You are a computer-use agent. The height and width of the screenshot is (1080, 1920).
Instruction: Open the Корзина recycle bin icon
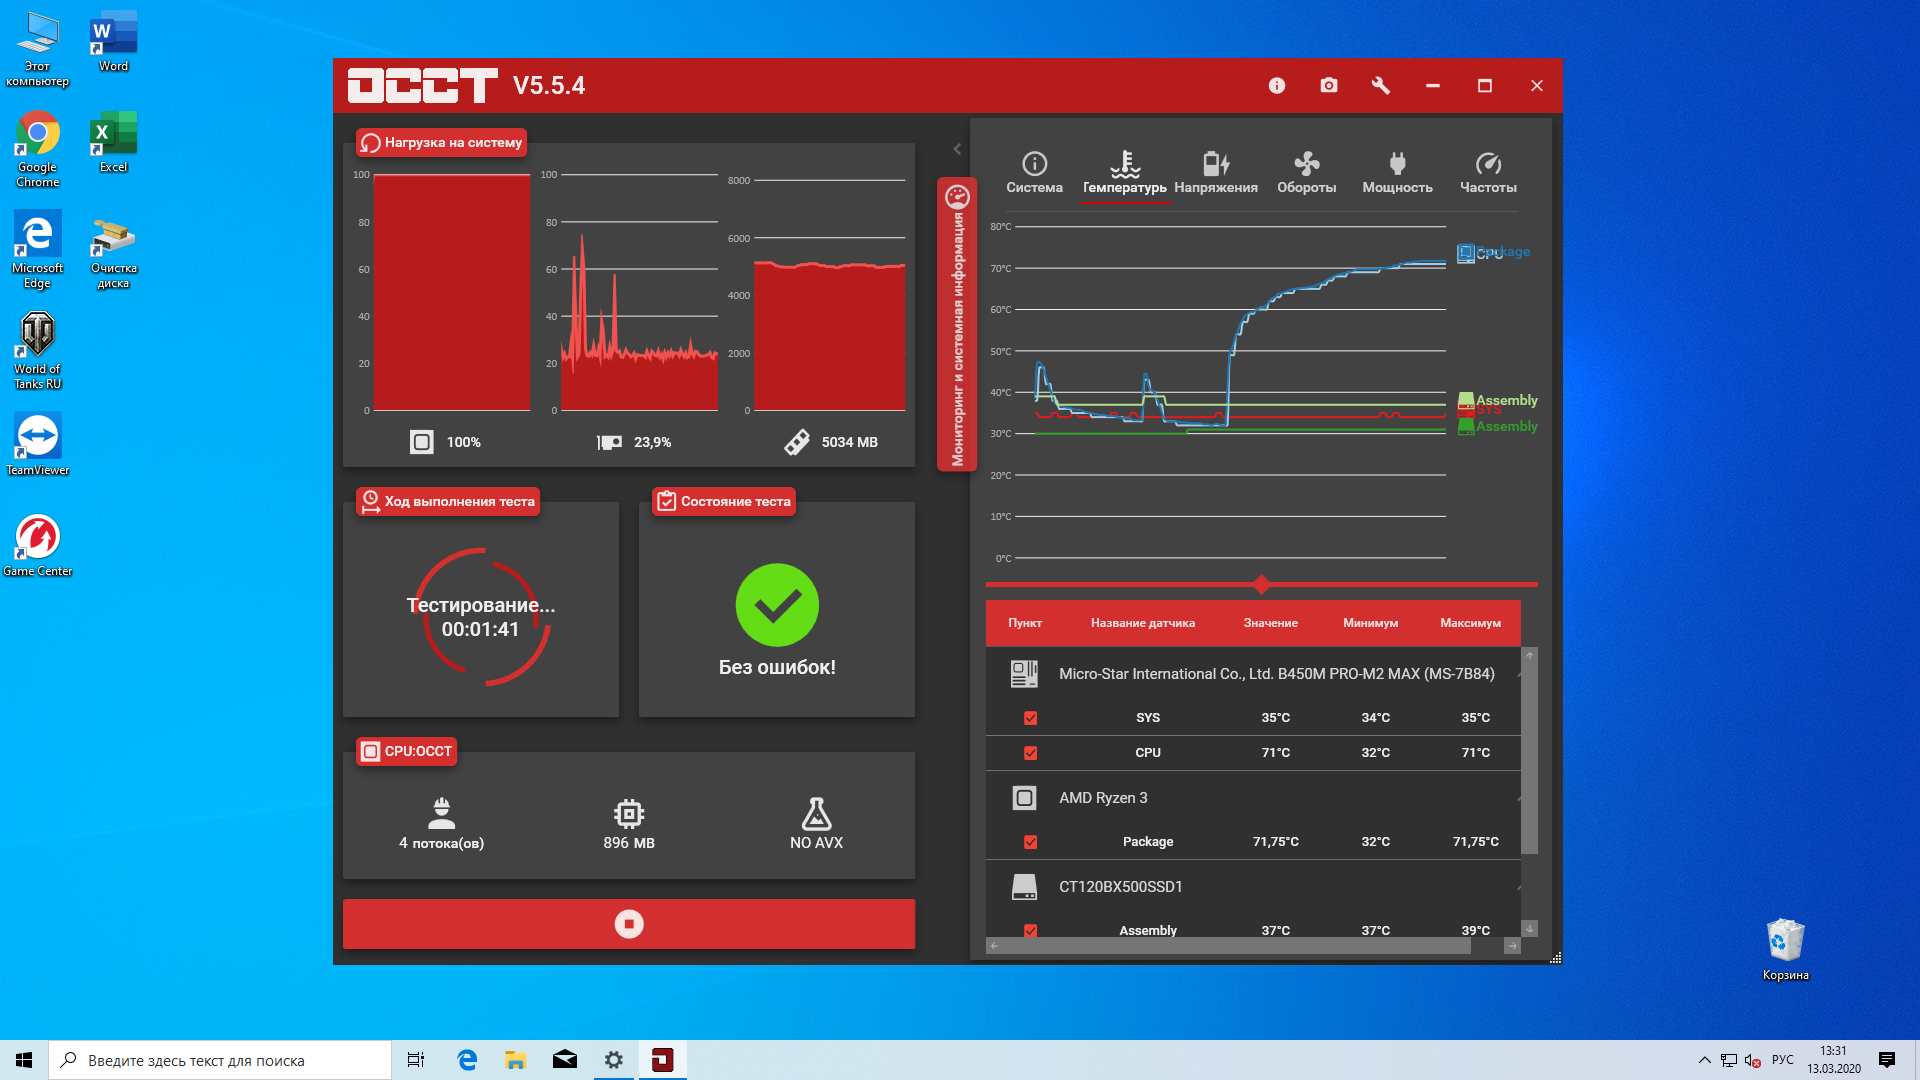coord(1785,950)
